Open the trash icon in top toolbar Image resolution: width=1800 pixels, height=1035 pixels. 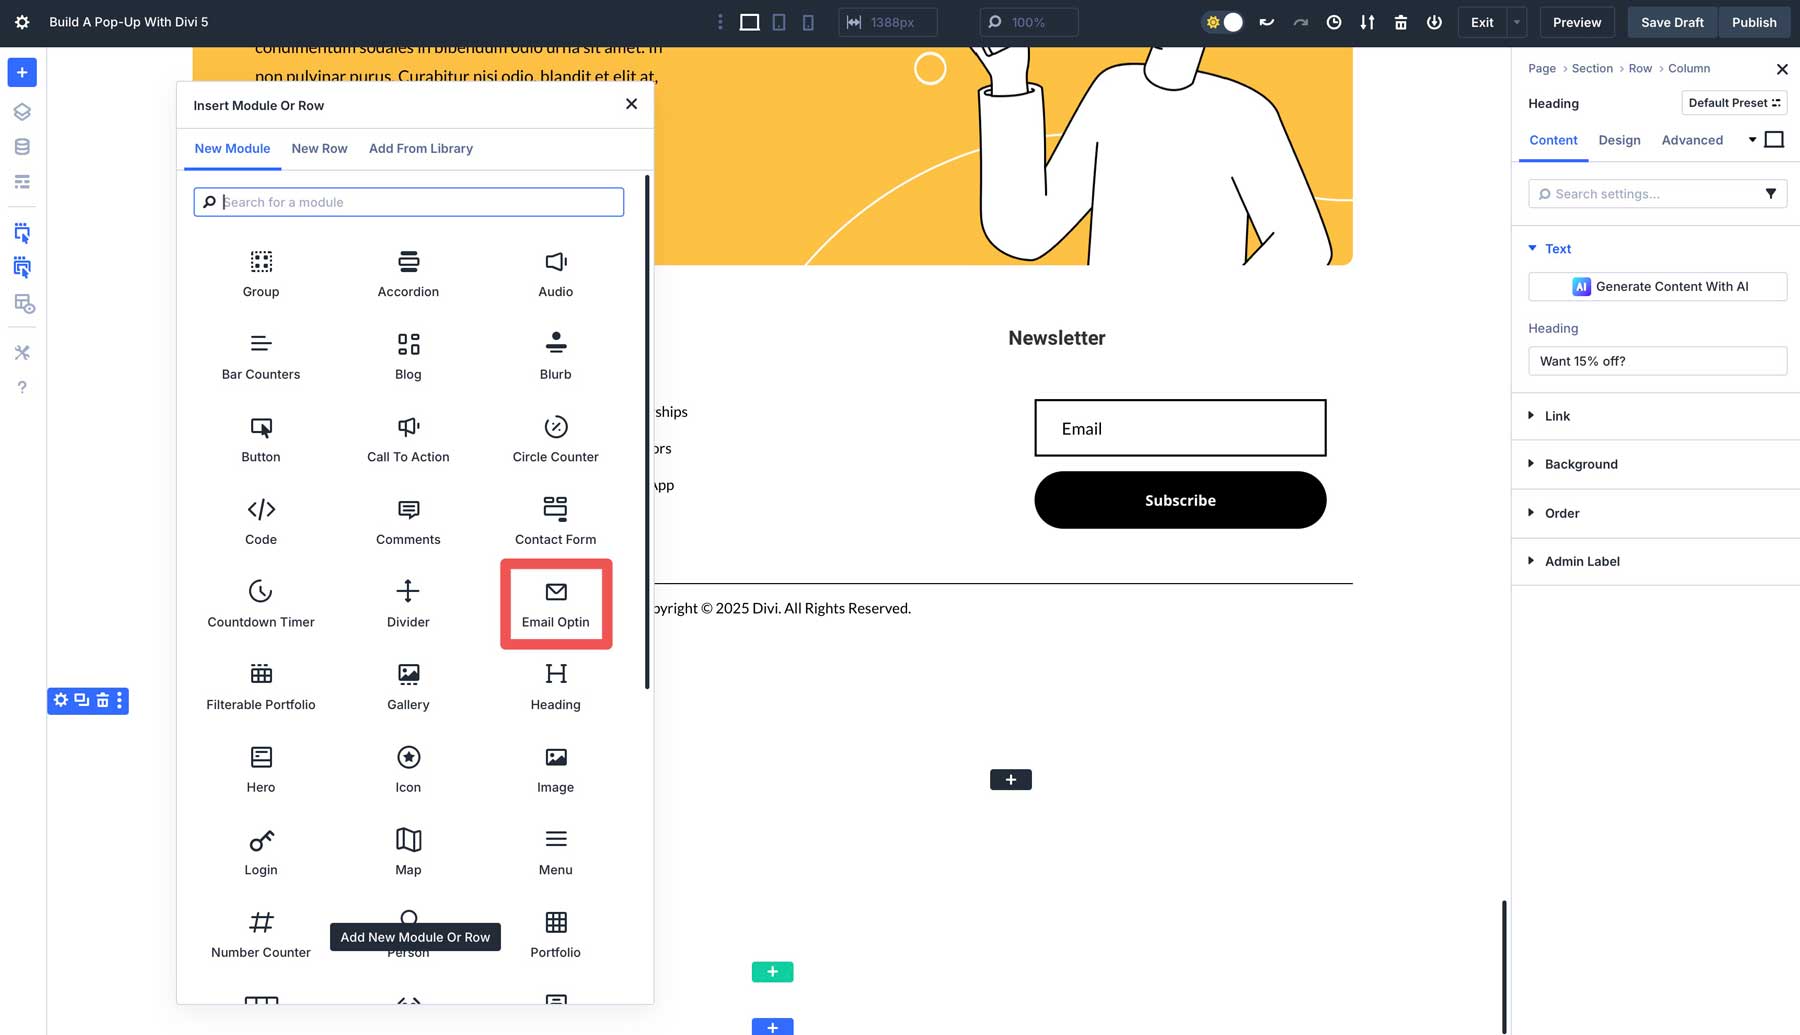point(1400,21)
